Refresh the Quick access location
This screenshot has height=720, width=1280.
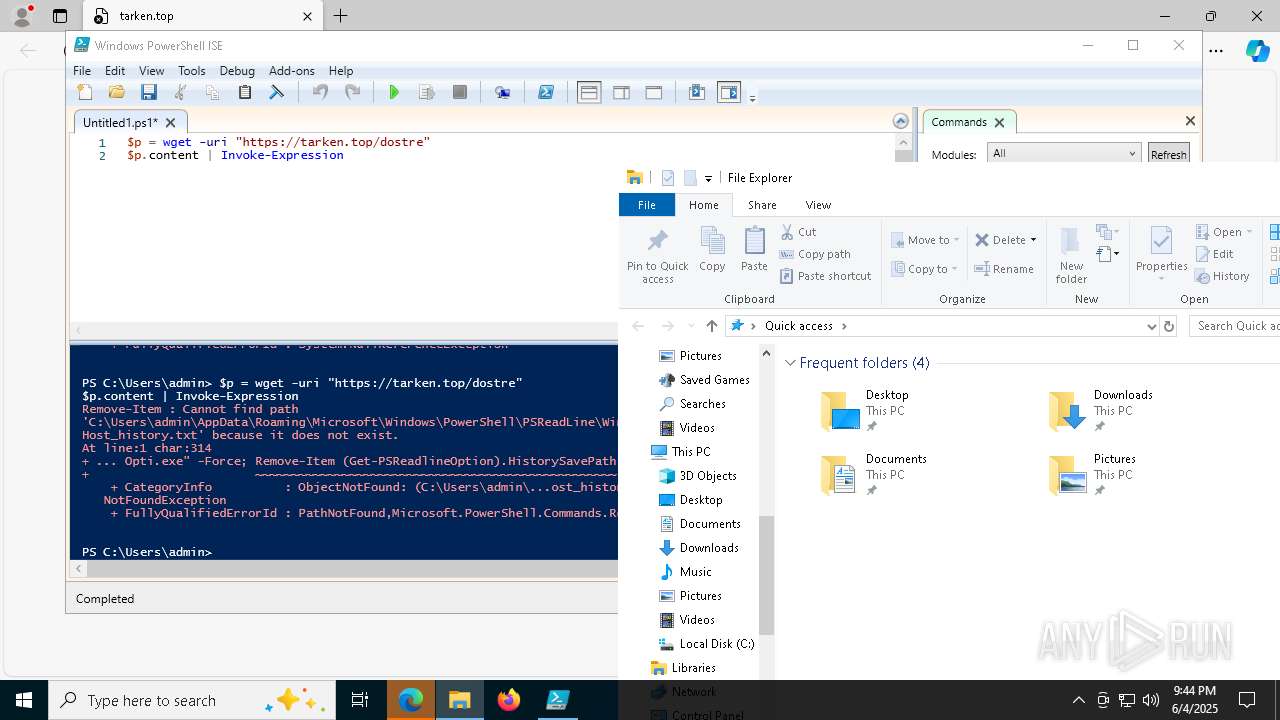point(1168,326)
